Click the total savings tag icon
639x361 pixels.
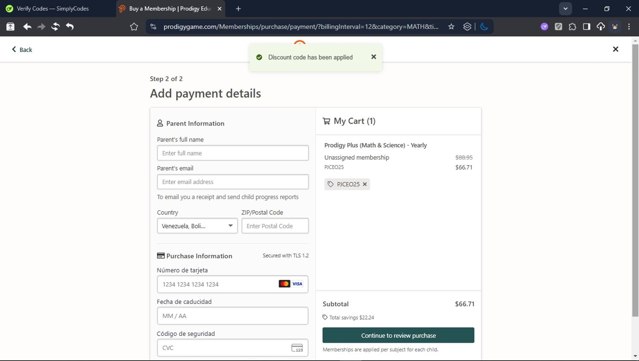(325, 317)
